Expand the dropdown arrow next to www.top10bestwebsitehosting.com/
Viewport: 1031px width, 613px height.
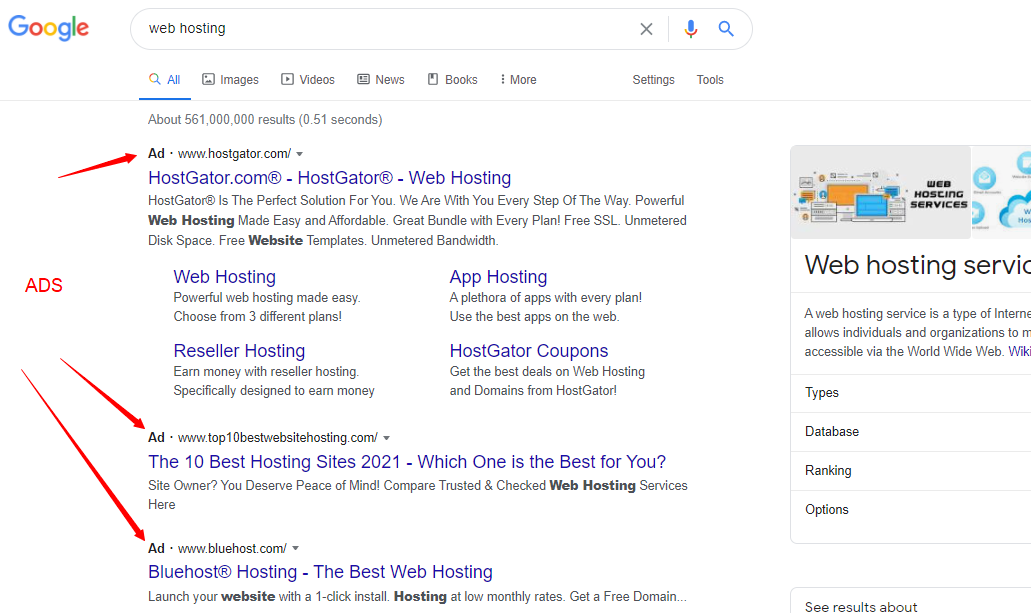[387, 438]
